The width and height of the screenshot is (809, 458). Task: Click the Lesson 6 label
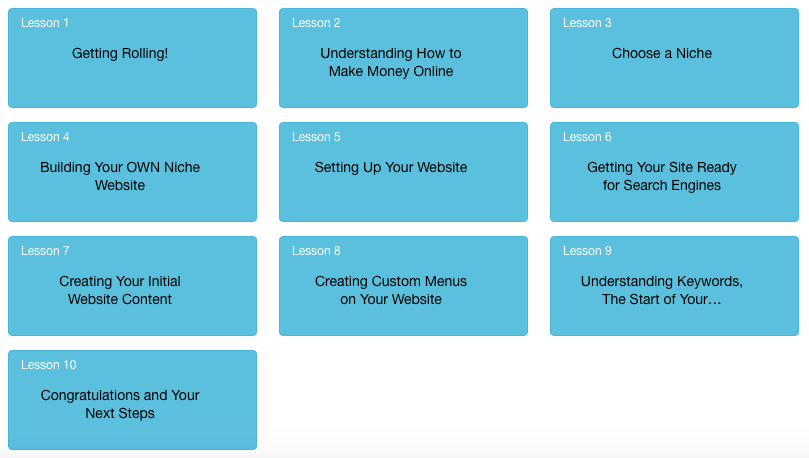click(587, 137)
